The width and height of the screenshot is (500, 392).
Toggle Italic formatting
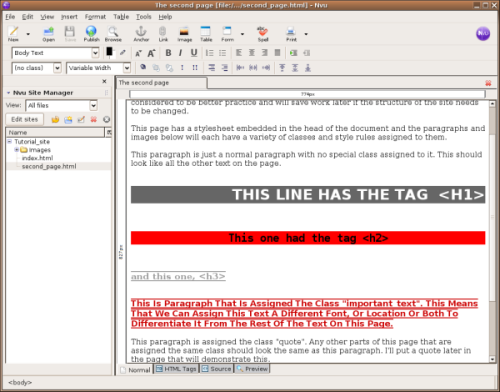(180, 53)
